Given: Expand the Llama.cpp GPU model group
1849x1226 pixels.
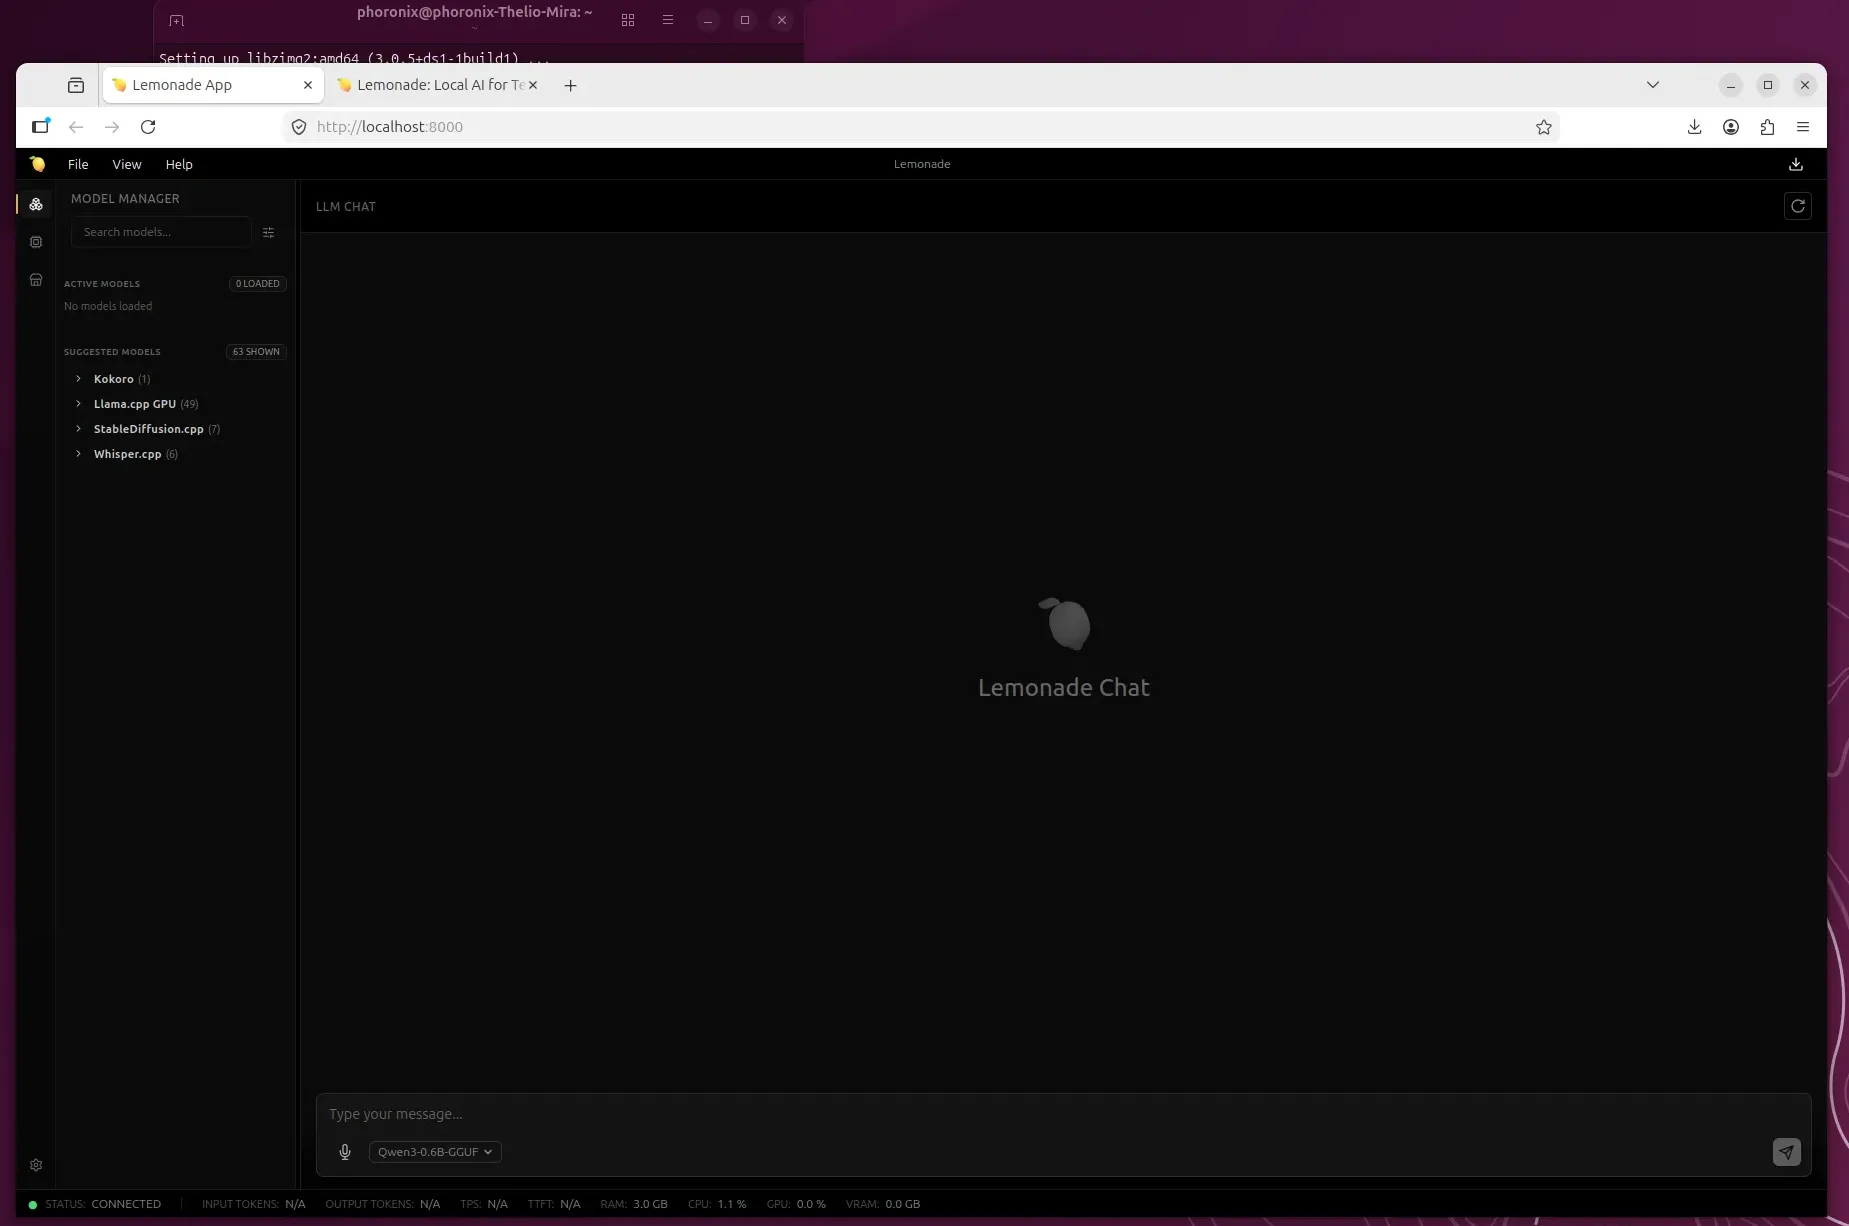Looking at the screenshot, I should point(134,404).
